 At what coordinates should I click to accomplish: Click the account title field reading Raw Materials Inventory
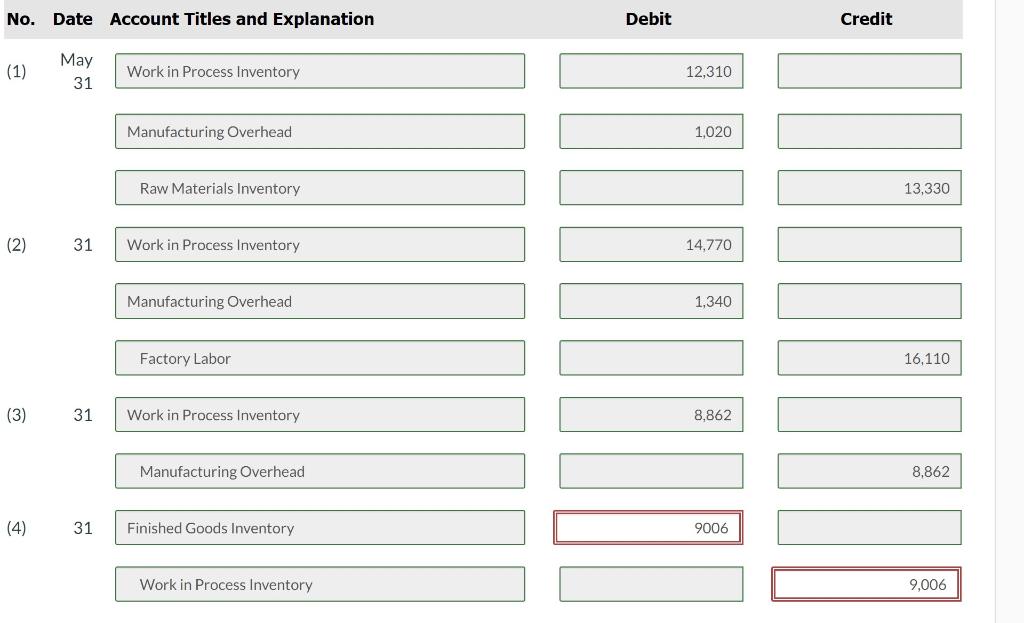tap(322, 187)
